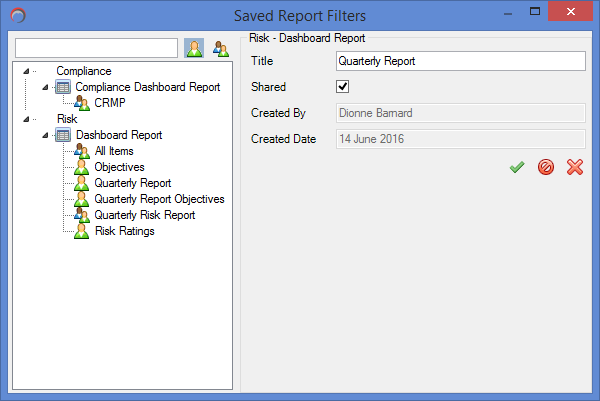The width and height of the screenshot is (600, 401).
Task: Click the Created Date field
Action: click(x=461, y=139)
